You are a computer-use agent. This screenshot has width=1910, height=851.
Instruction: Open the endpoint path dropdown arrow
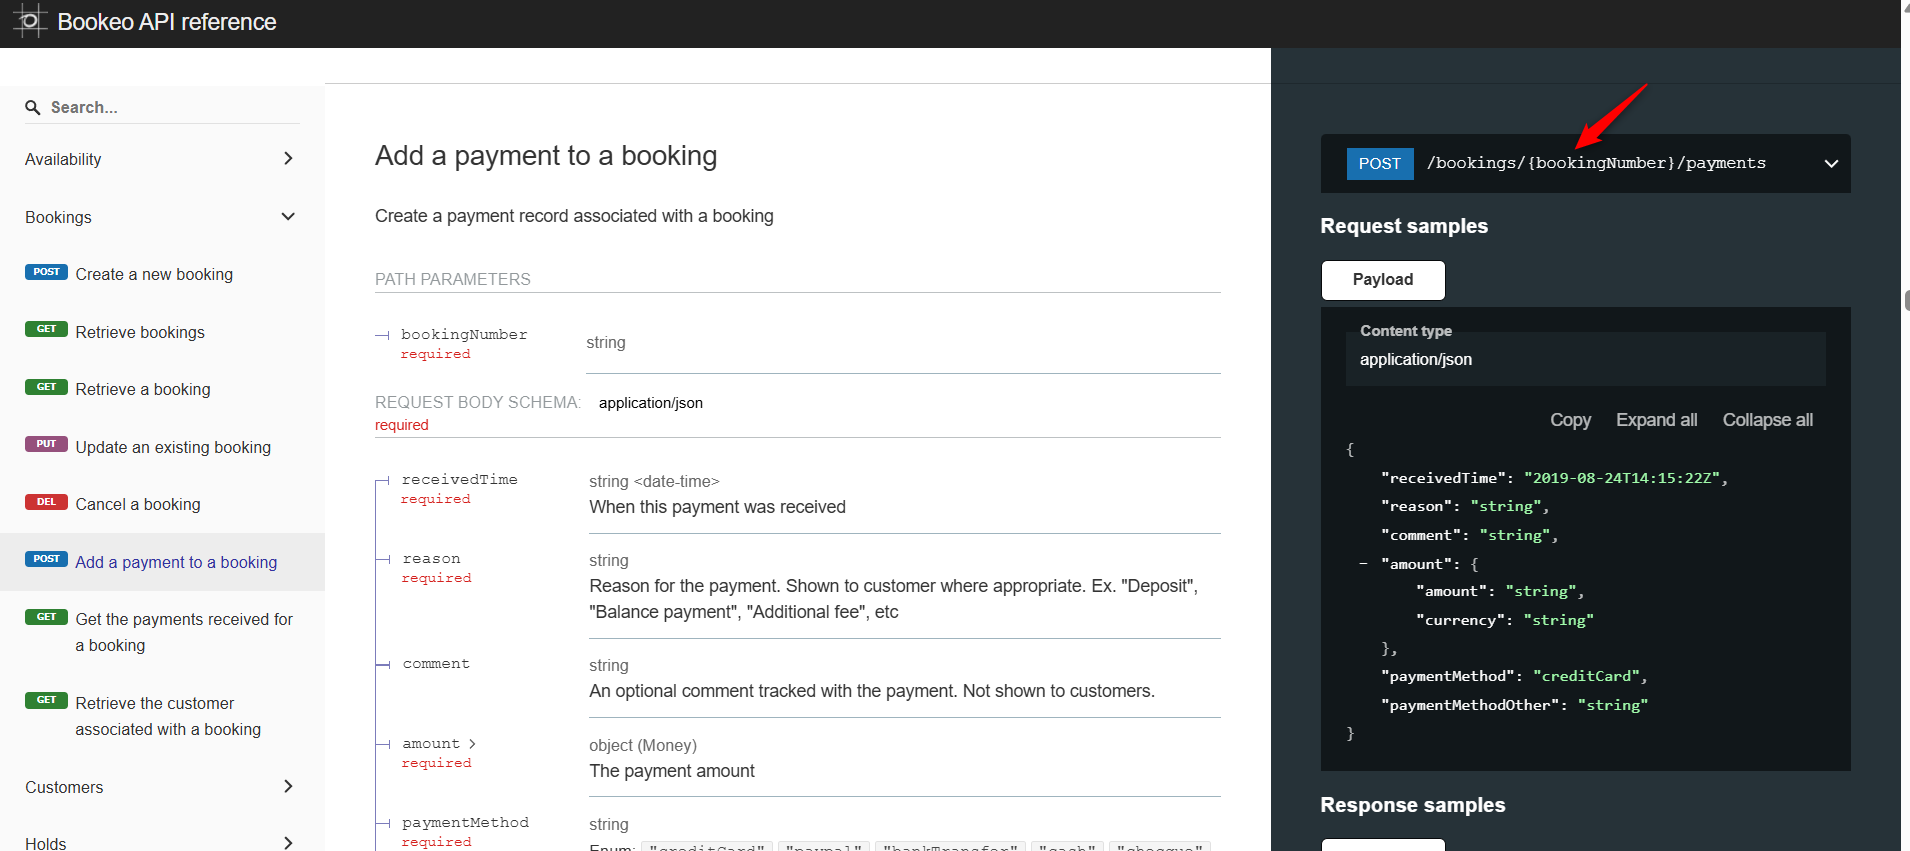pyautogui.click(x=1830, y=164)
